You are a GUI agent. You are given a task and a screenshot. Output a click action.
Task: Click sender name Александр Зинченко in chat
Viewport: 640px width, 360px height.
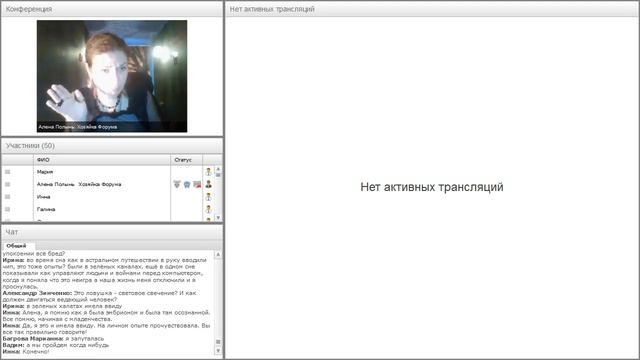(37, 293)
